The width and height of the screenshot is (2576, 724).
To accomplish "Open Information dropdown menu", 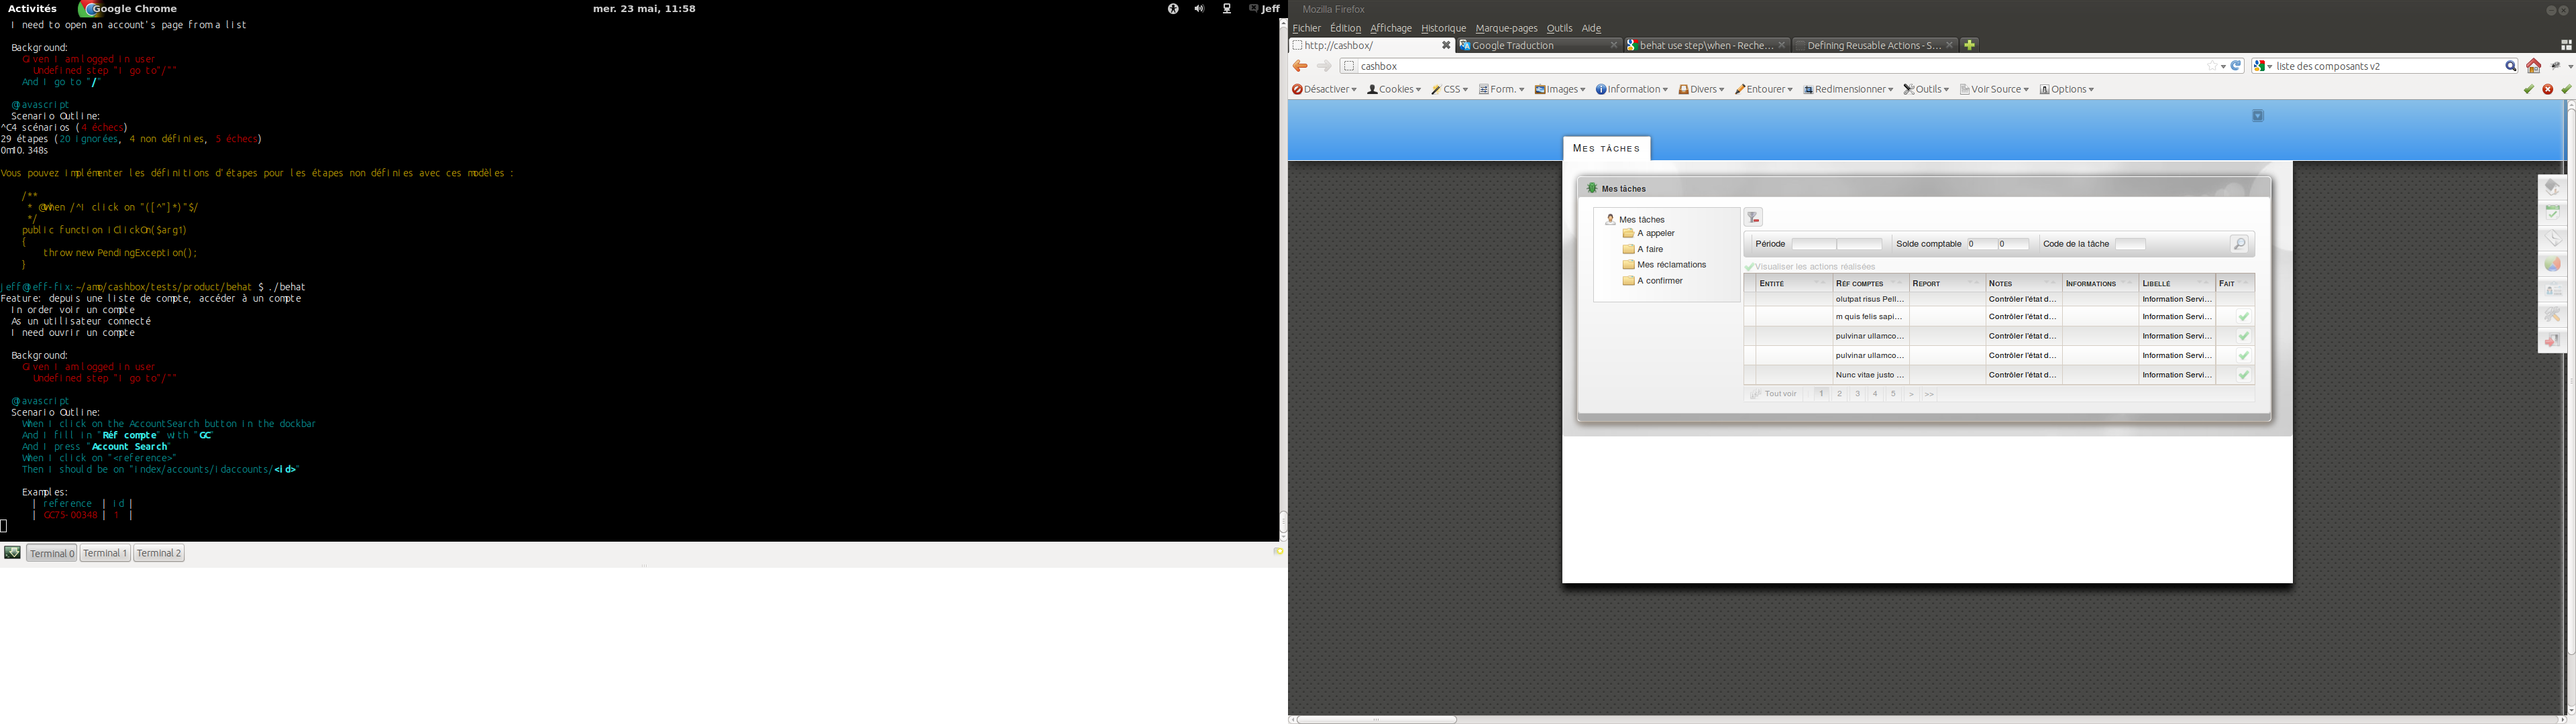I will click(1632, 90).
